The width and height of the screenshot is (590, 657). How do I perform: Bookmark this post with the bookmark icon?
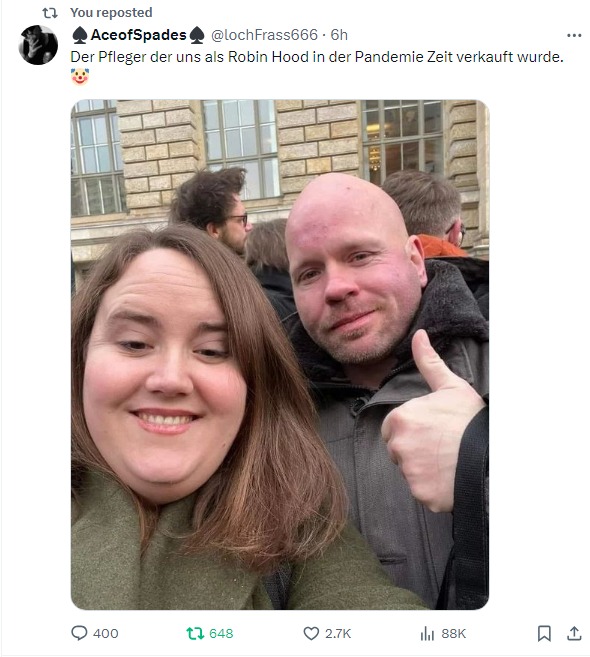[x=544, y=633]
